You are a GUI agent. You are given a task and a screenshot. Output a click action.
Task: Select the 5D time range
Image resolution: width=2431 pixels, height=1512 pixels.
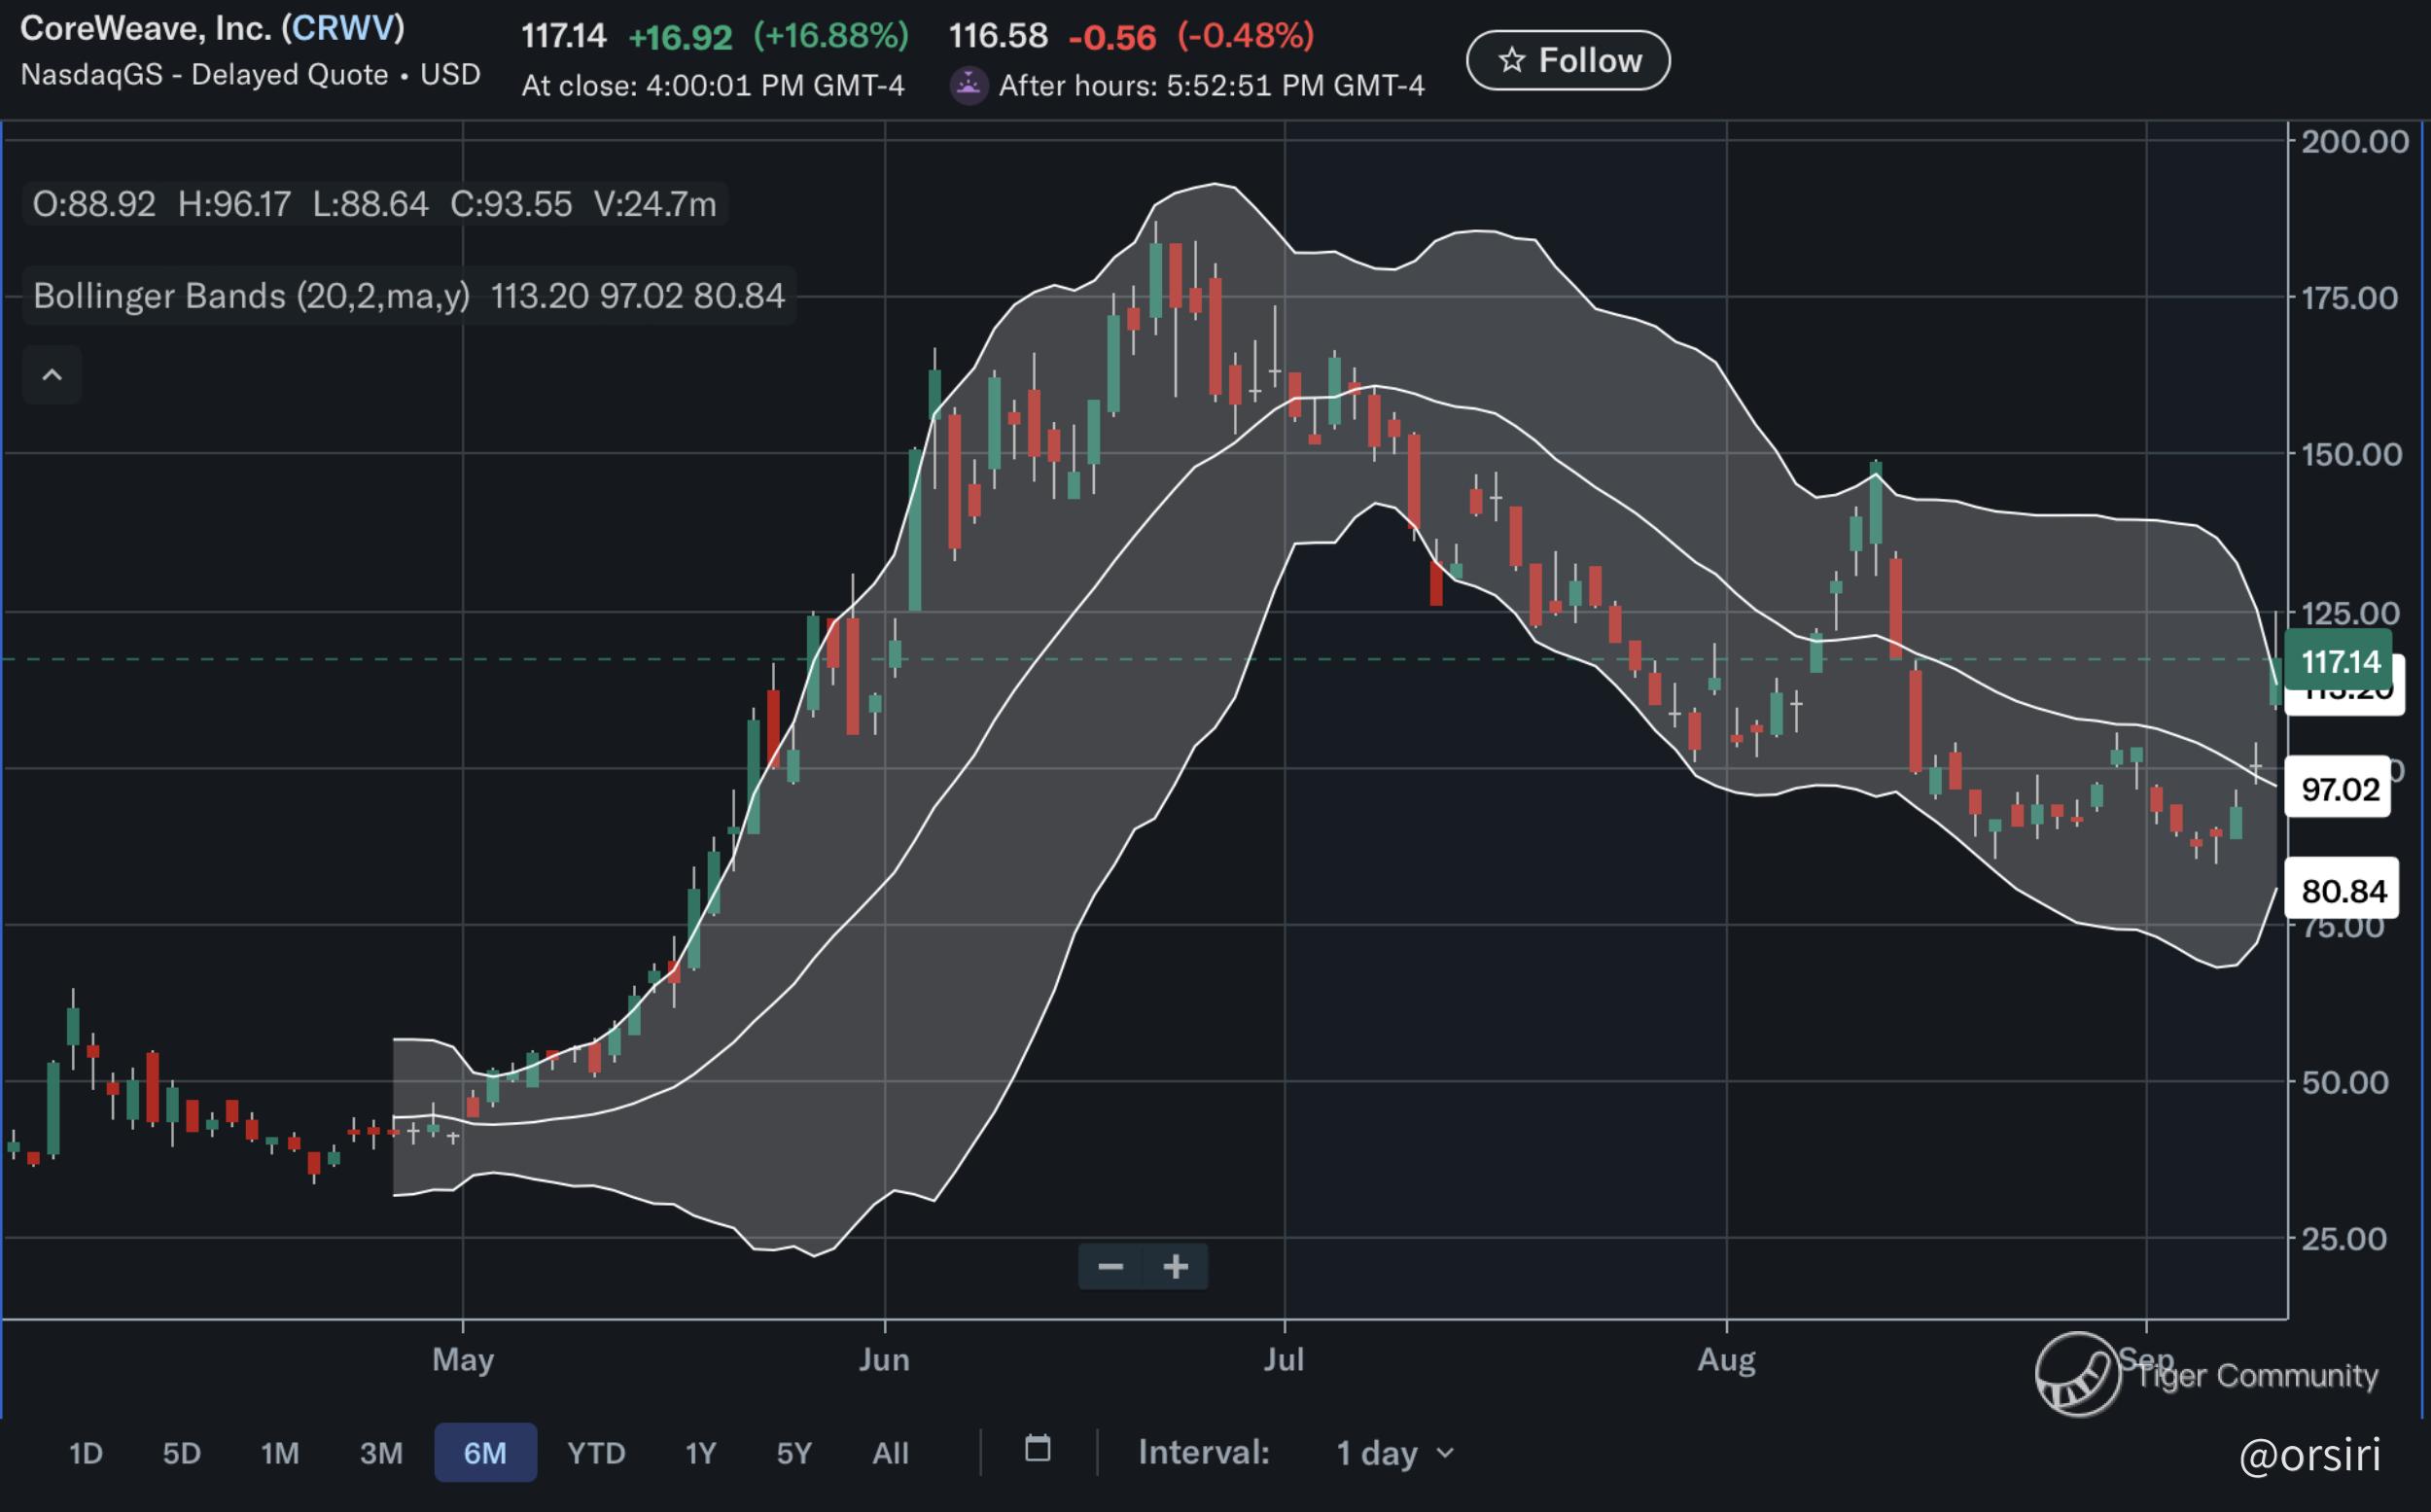182,1453
